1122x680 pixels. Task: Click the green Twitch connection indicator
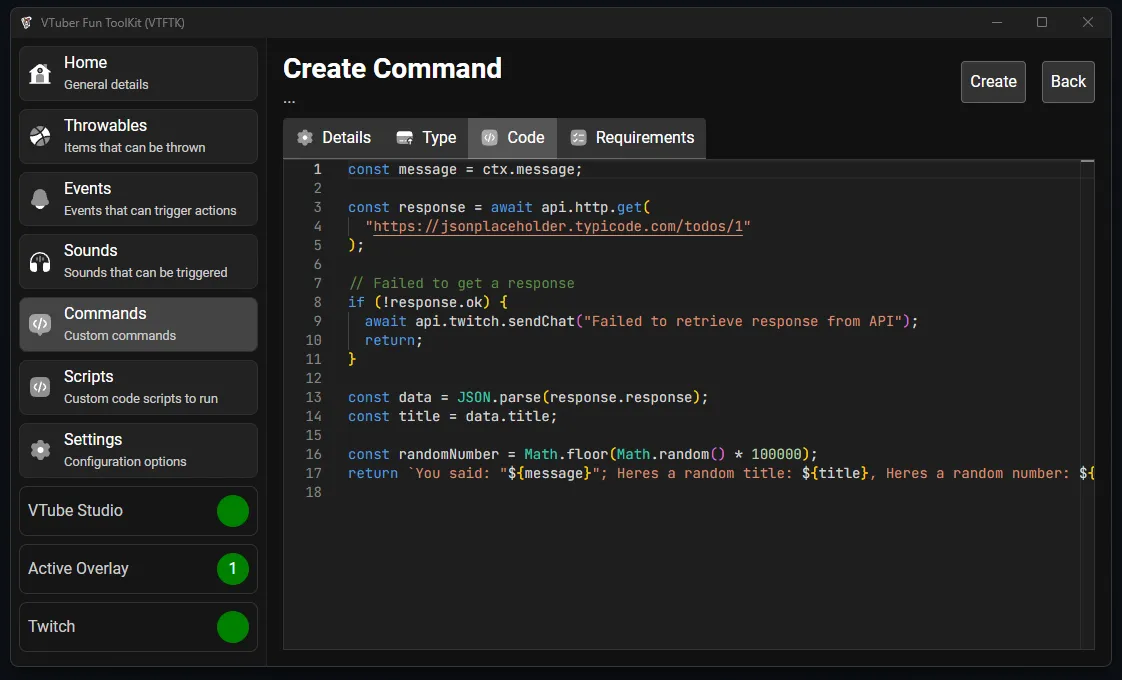coord(232,627)
